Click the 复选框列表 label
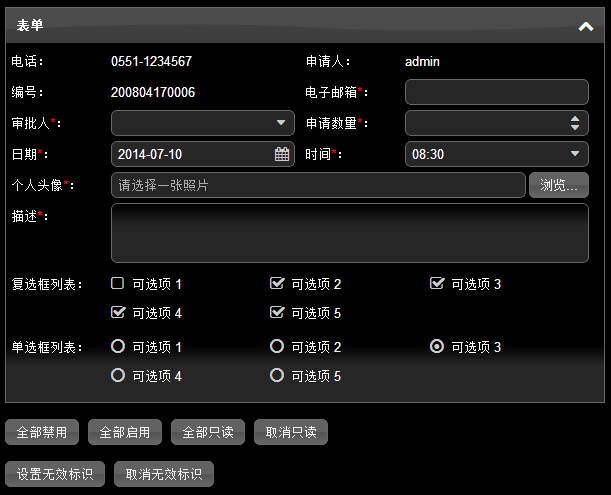 click(47, 284)
